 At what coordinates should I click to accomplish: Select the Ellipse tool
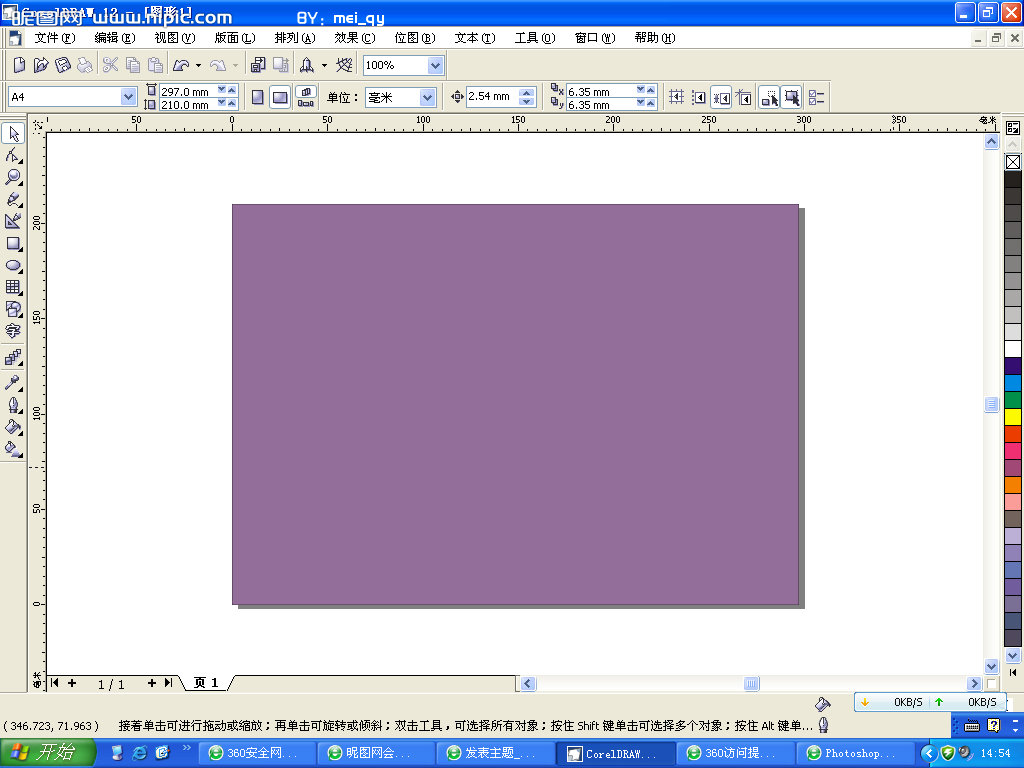tap(14, 267)
